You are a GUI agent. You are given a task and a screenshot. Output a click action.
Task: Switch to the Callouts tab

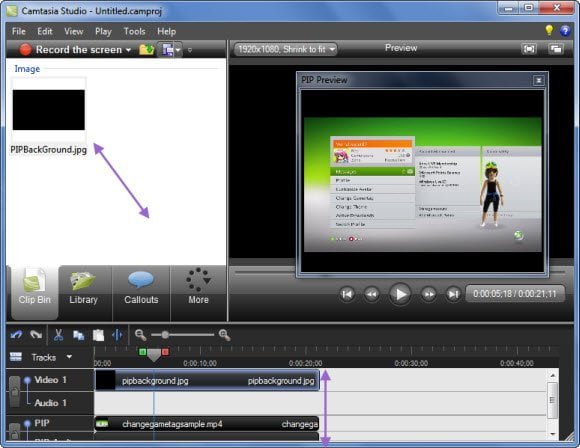(x=141, y=292)
